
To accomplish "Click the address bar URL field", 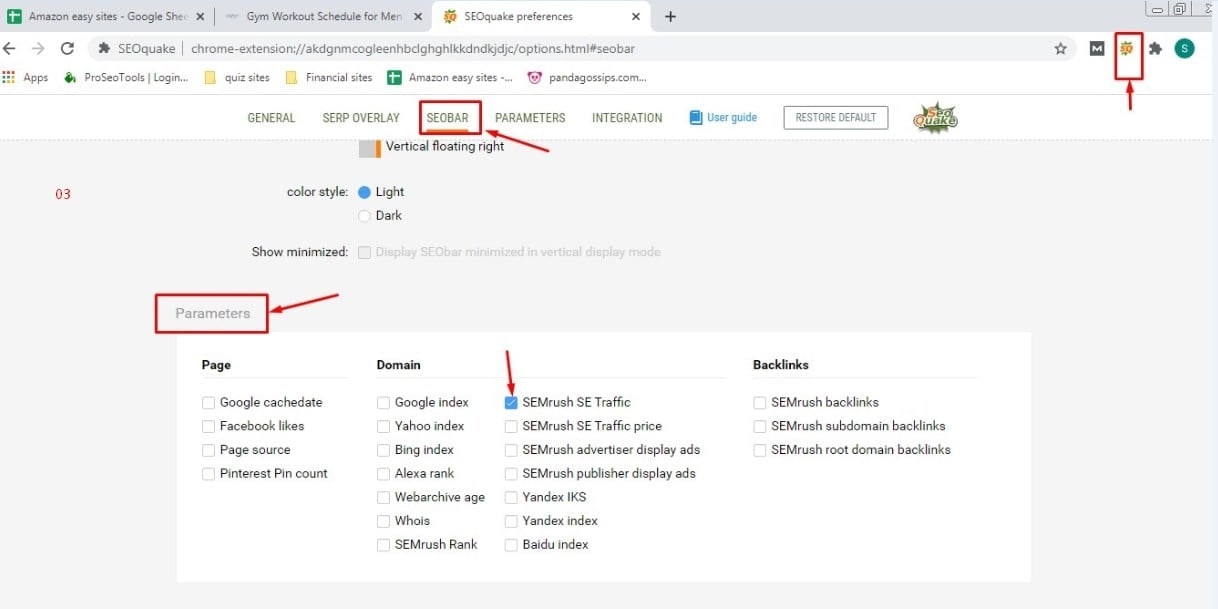I will point(580,48).
